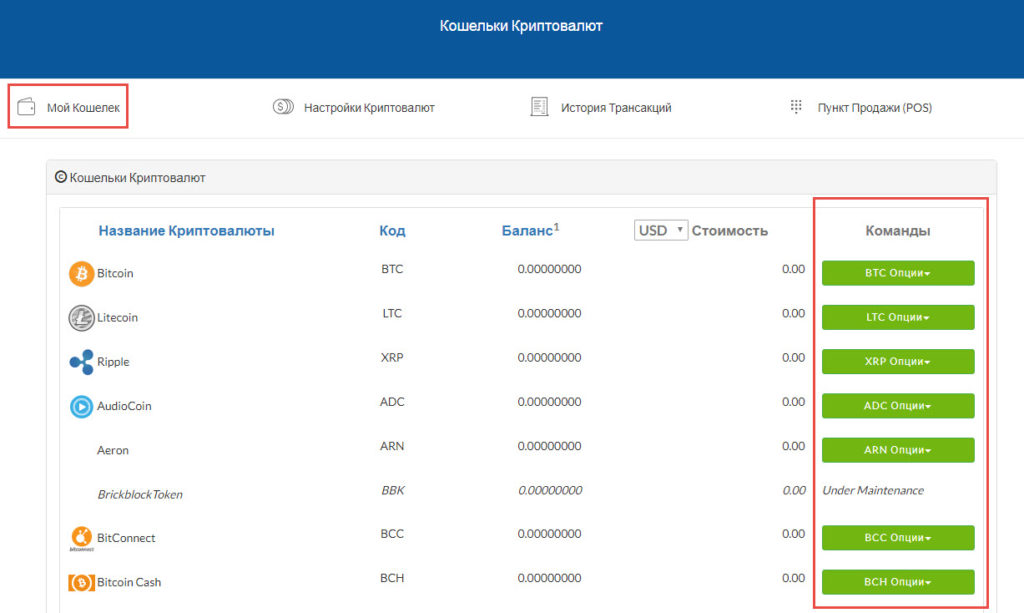The height and width of the screenshot is (613, 1024).
Task: Expand the BCC Опции dropdown button
Action: [898, 538]
